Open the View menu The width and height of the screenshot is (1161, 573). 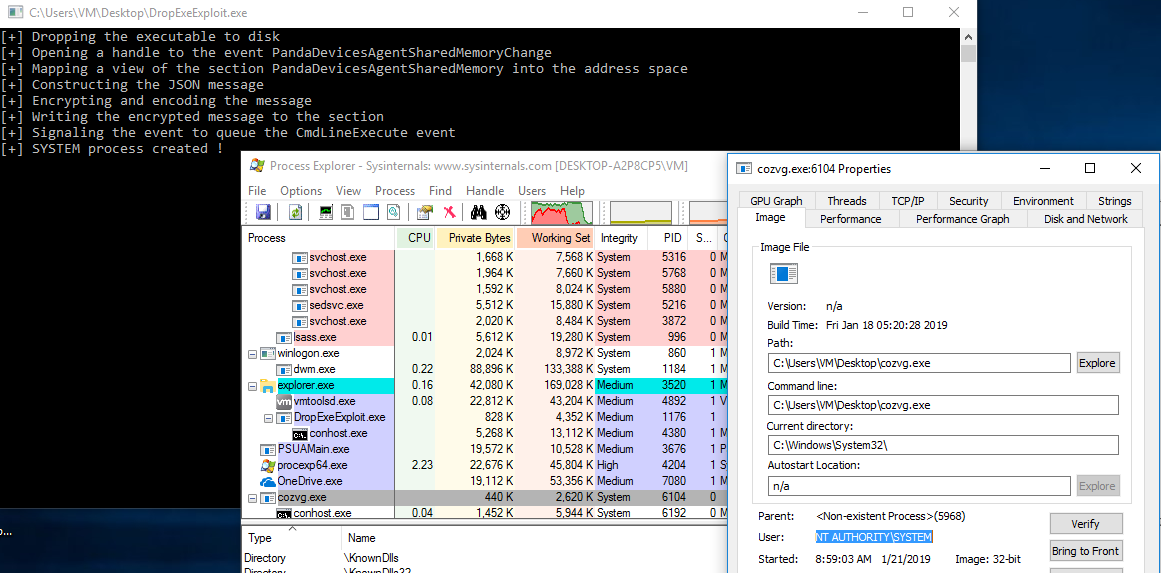(x=348, y=190)
